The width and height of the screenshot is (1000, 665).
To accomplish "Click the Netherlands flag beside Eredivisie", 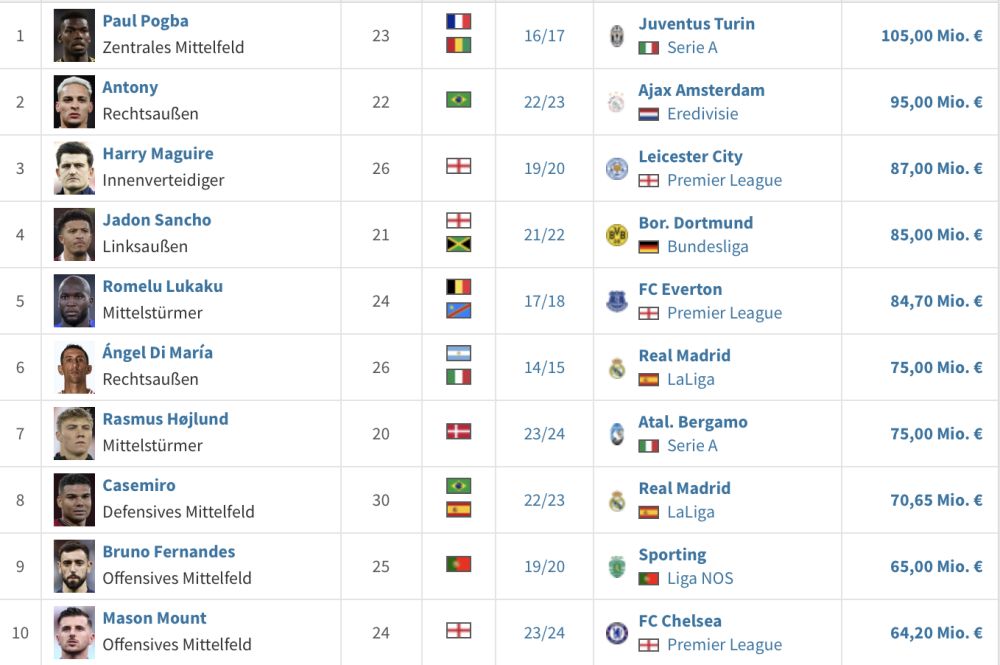I will (x=649, y=114).
